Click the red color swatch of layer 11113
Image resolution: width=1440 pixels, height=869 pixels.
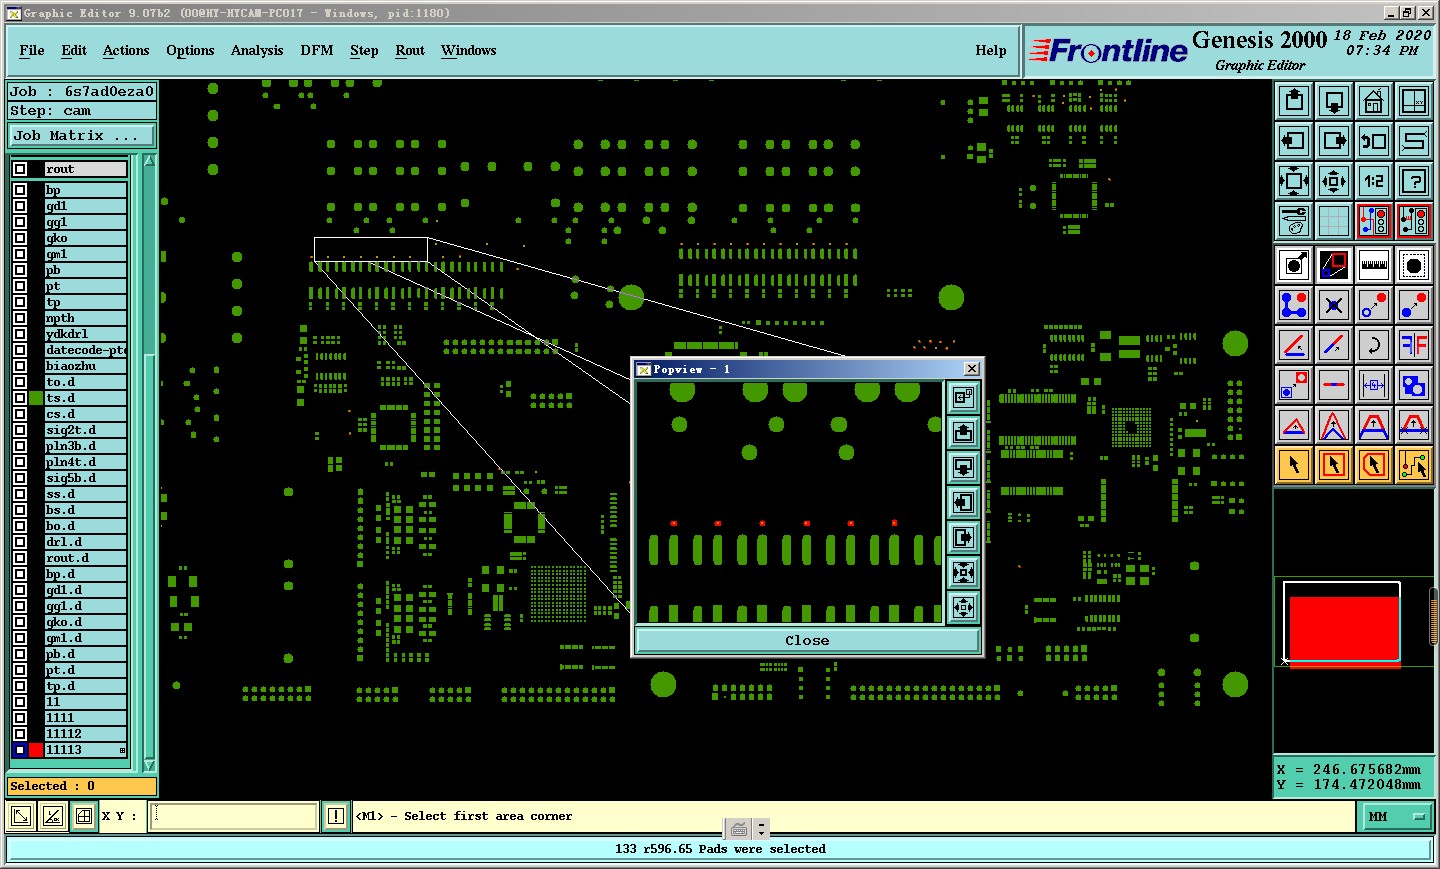36,750
